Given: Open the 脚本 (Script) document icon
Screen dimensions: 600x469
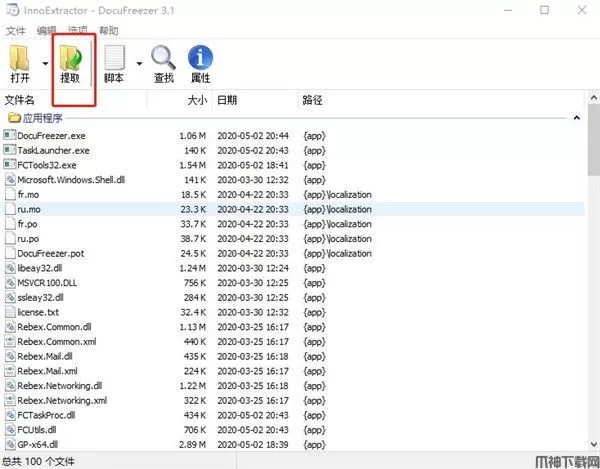Looking at the screenshot, I should 113,60.
